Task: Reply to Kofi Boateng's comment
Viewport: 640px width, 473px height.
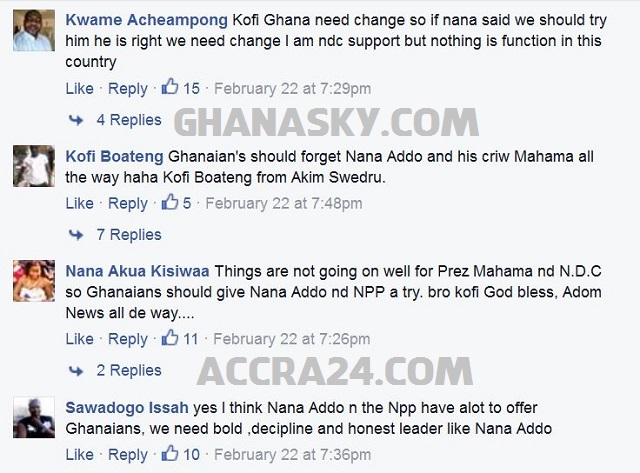Action: coord(128,204)
